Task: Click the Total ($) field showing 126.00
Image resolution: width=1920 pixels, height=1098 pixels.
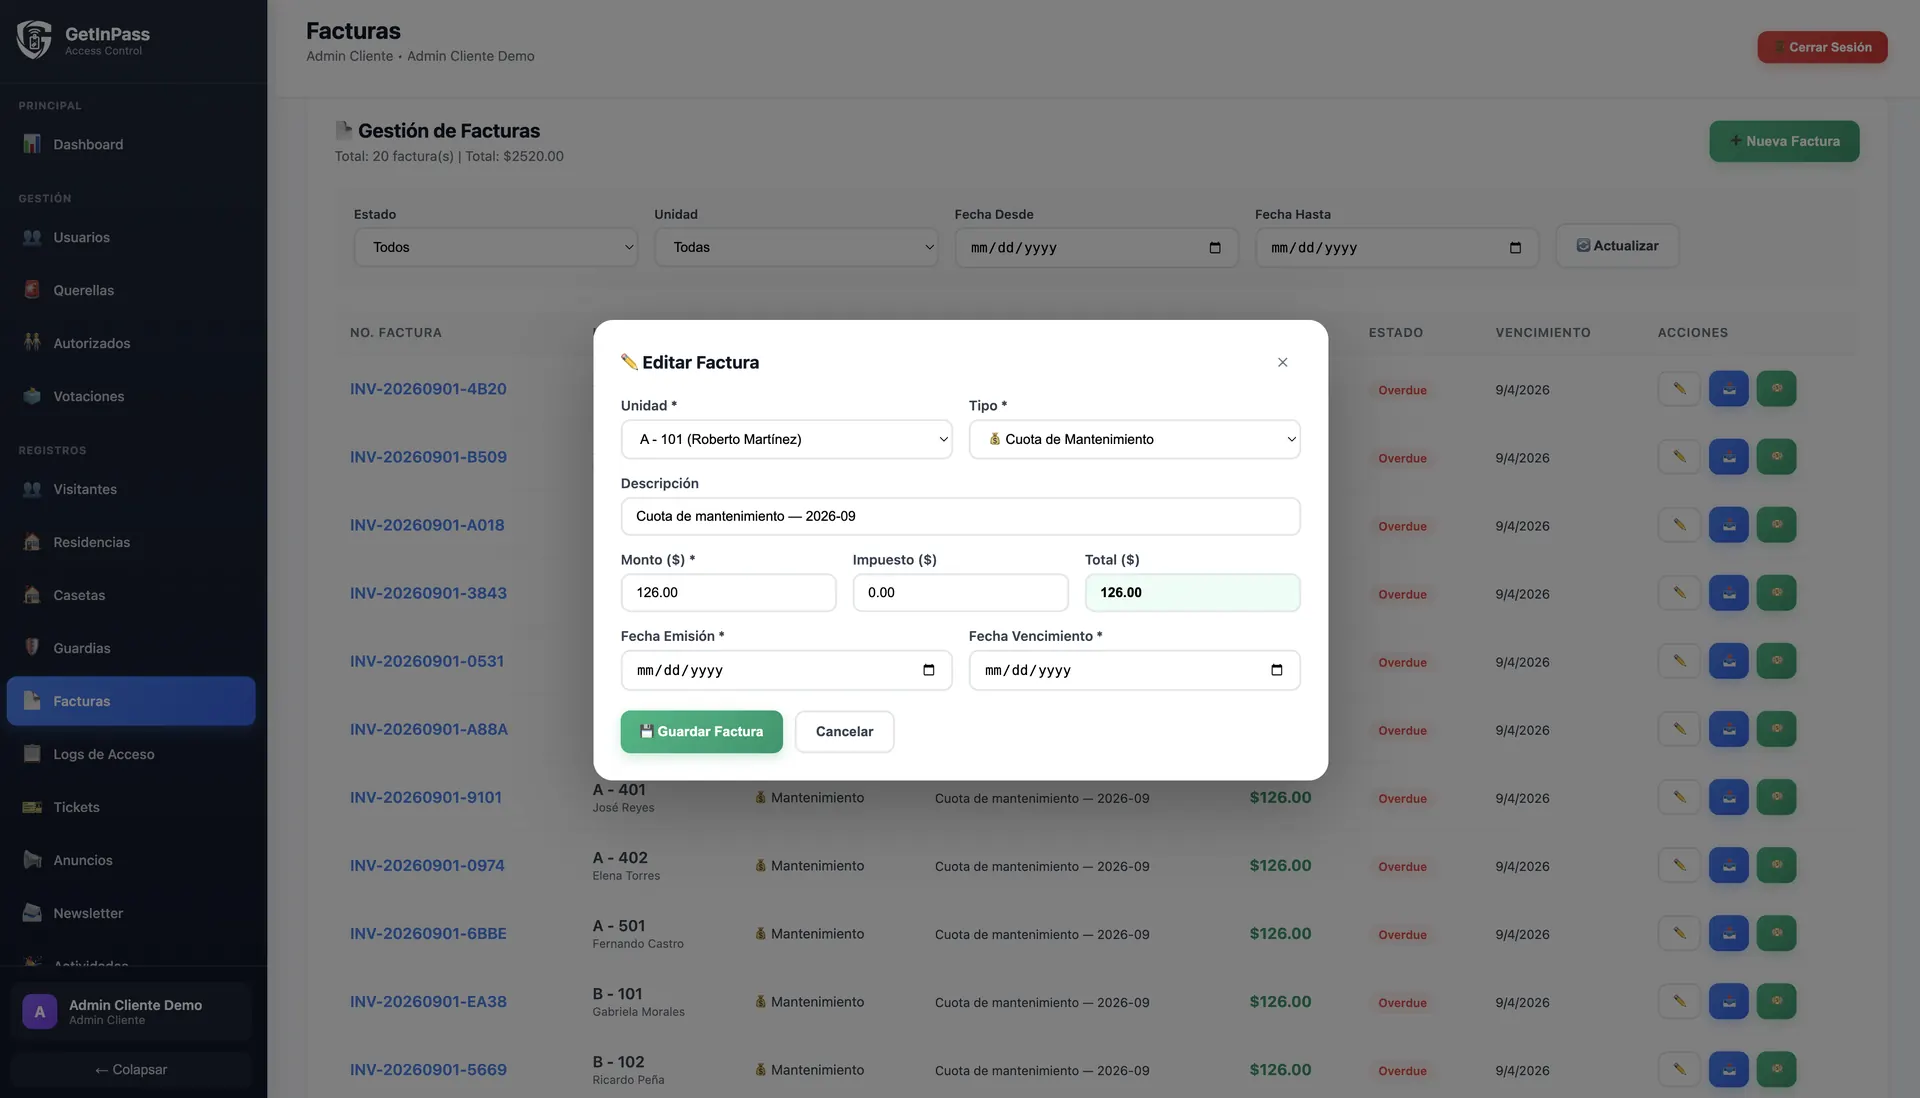Action: coord(1192,592)
